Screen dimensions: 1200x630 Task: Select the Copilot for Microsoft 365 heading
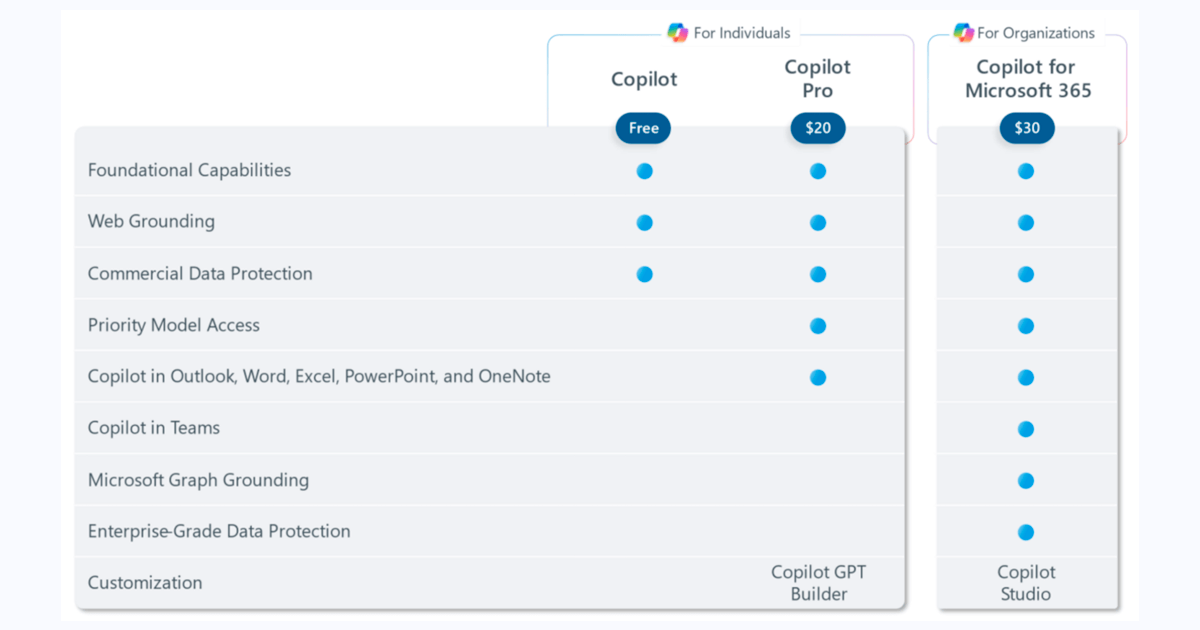click(x=1027, y=79)
